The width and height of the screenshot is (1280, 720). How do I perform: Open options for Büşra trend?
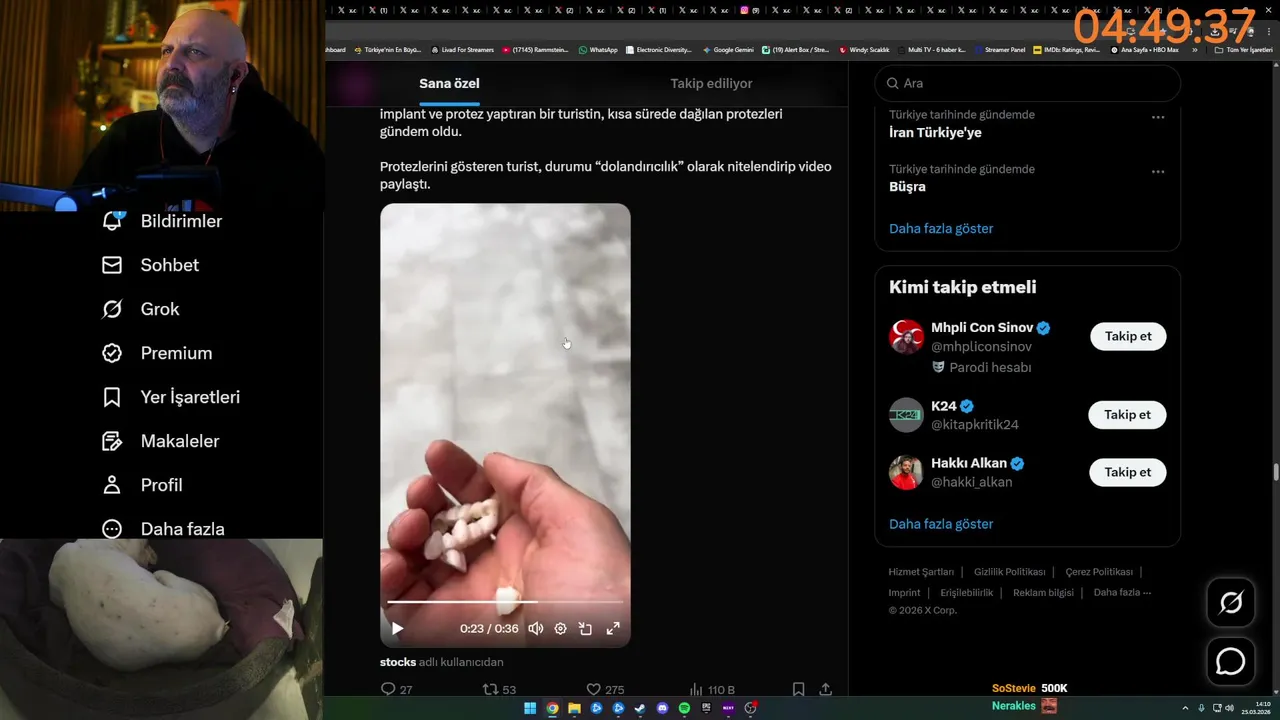[x=1158, y=172]
